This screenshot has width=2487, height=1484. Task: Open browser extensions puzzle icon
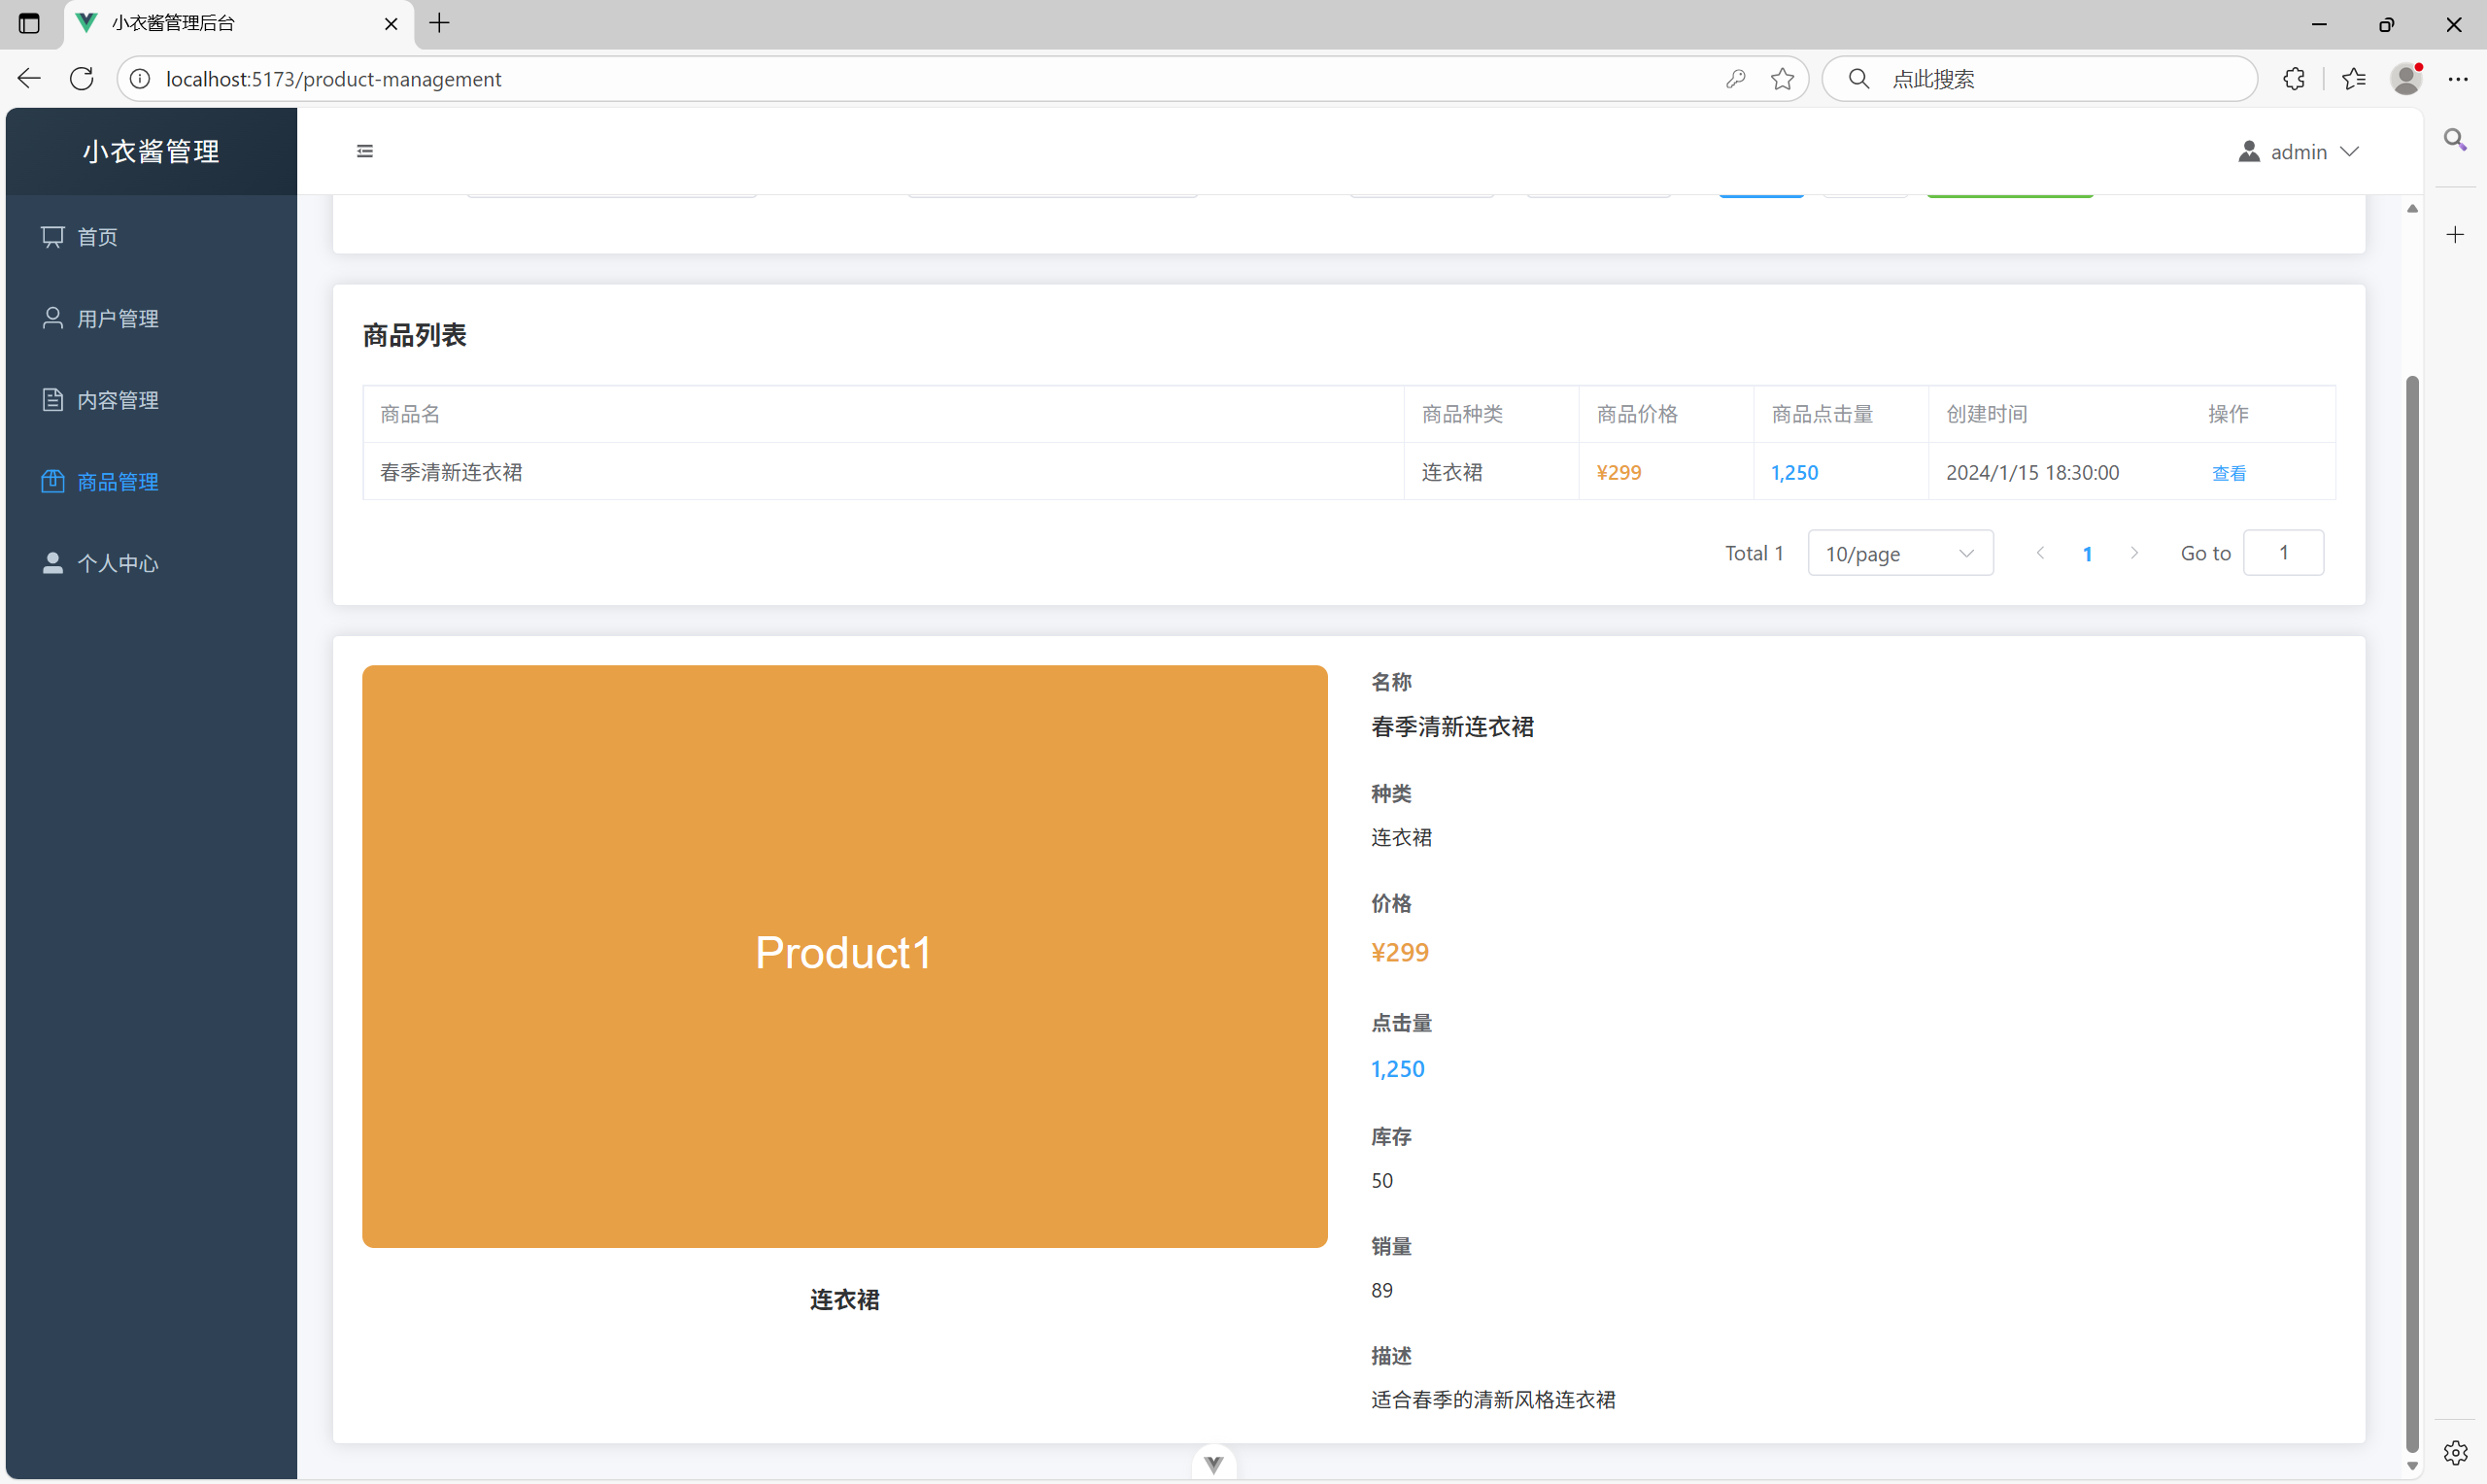pyautogui.click(x=2294, y=79)
